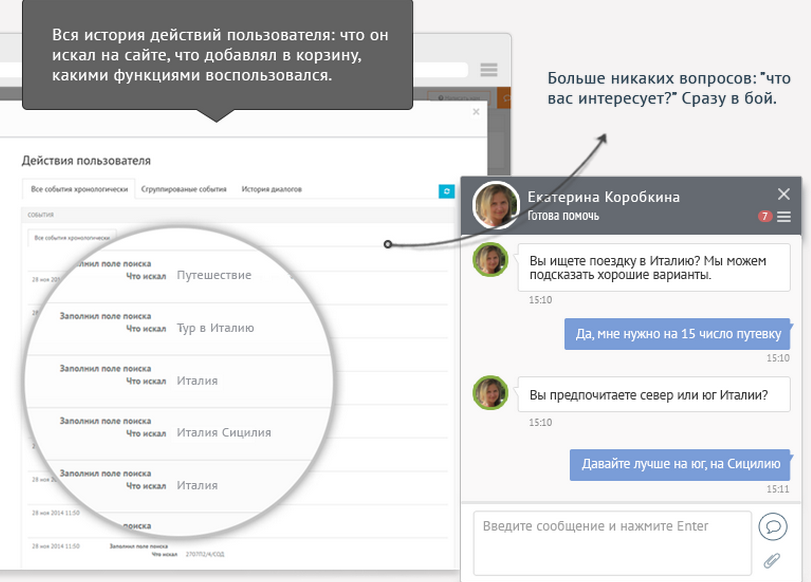Attach file with paperclip icon
Image resolution: width=811 pixels, height=582 pixels.
click(772, 561)
